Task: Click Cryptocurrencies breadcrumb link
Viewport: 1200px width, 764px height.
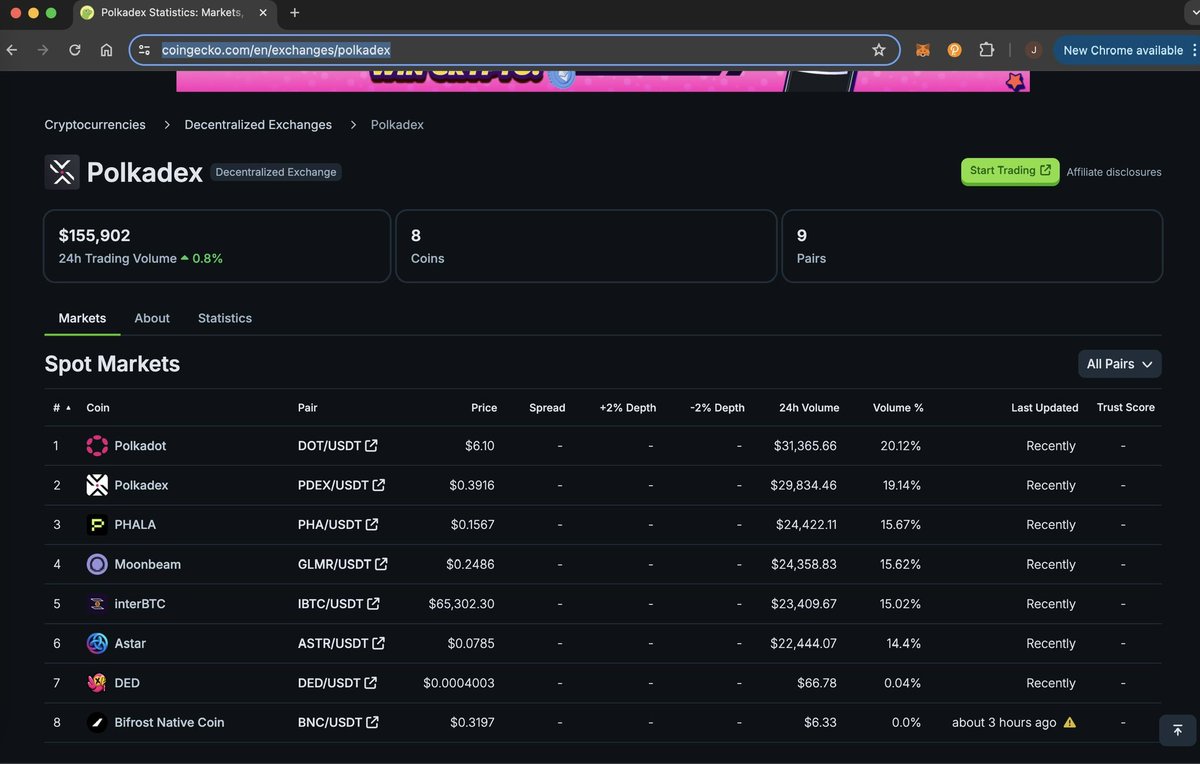Action: pyautogui.click(x=95, y=125)
